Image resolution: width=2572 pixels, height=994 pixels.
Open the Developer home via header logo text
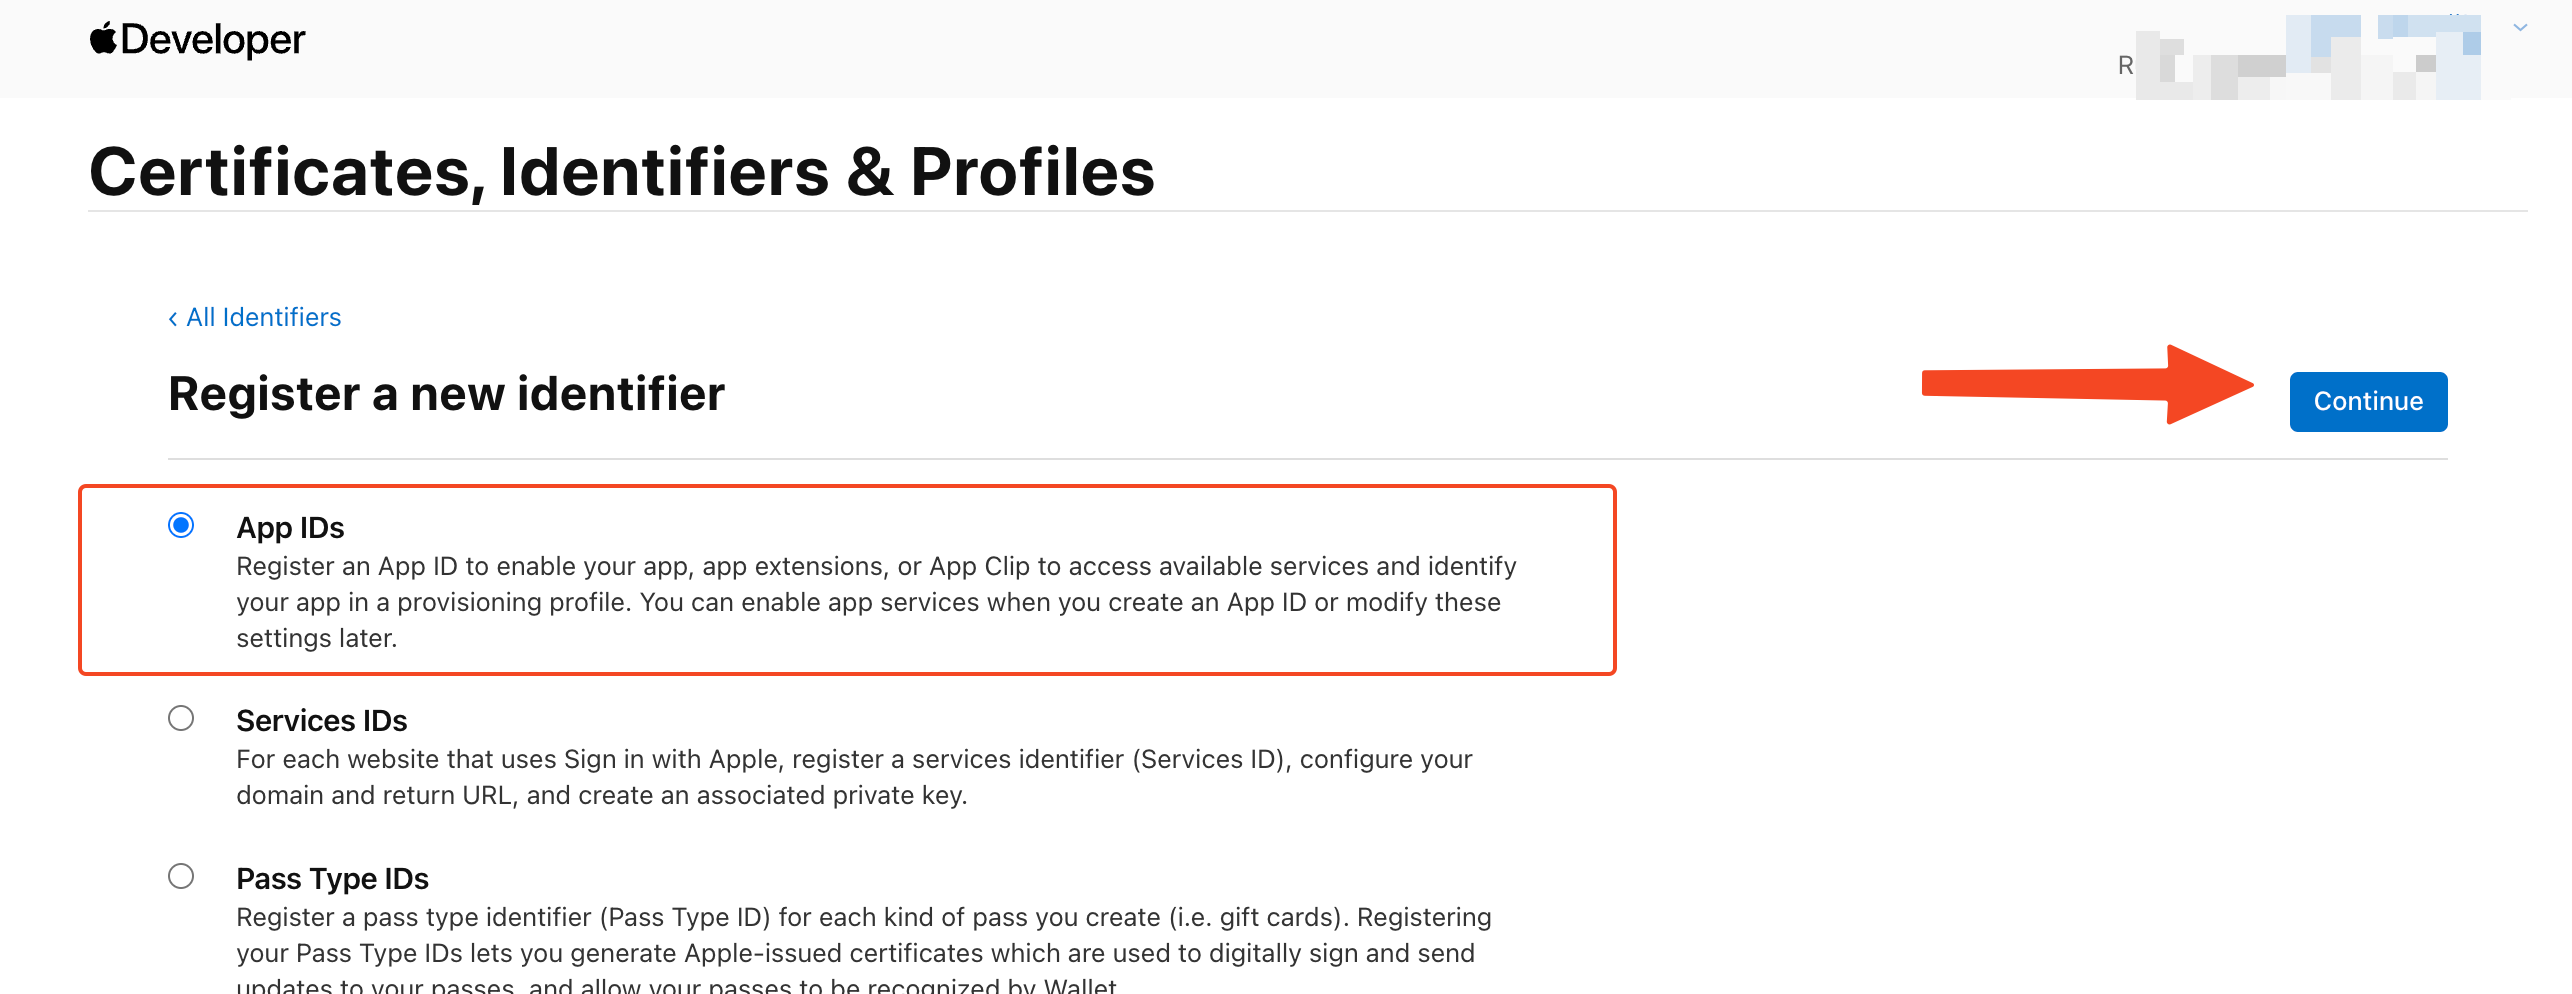coord(215,40)
